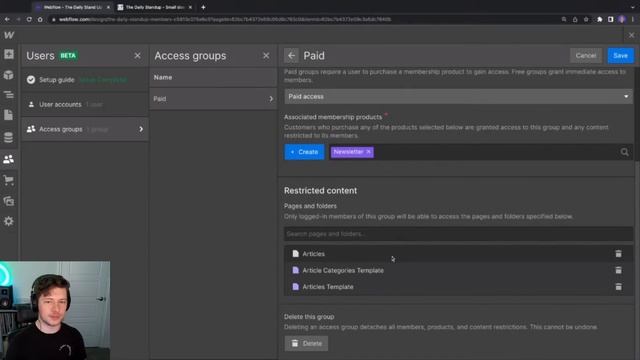Click Create membership product button
Viewport: 640px width, 360px height.
304,152
